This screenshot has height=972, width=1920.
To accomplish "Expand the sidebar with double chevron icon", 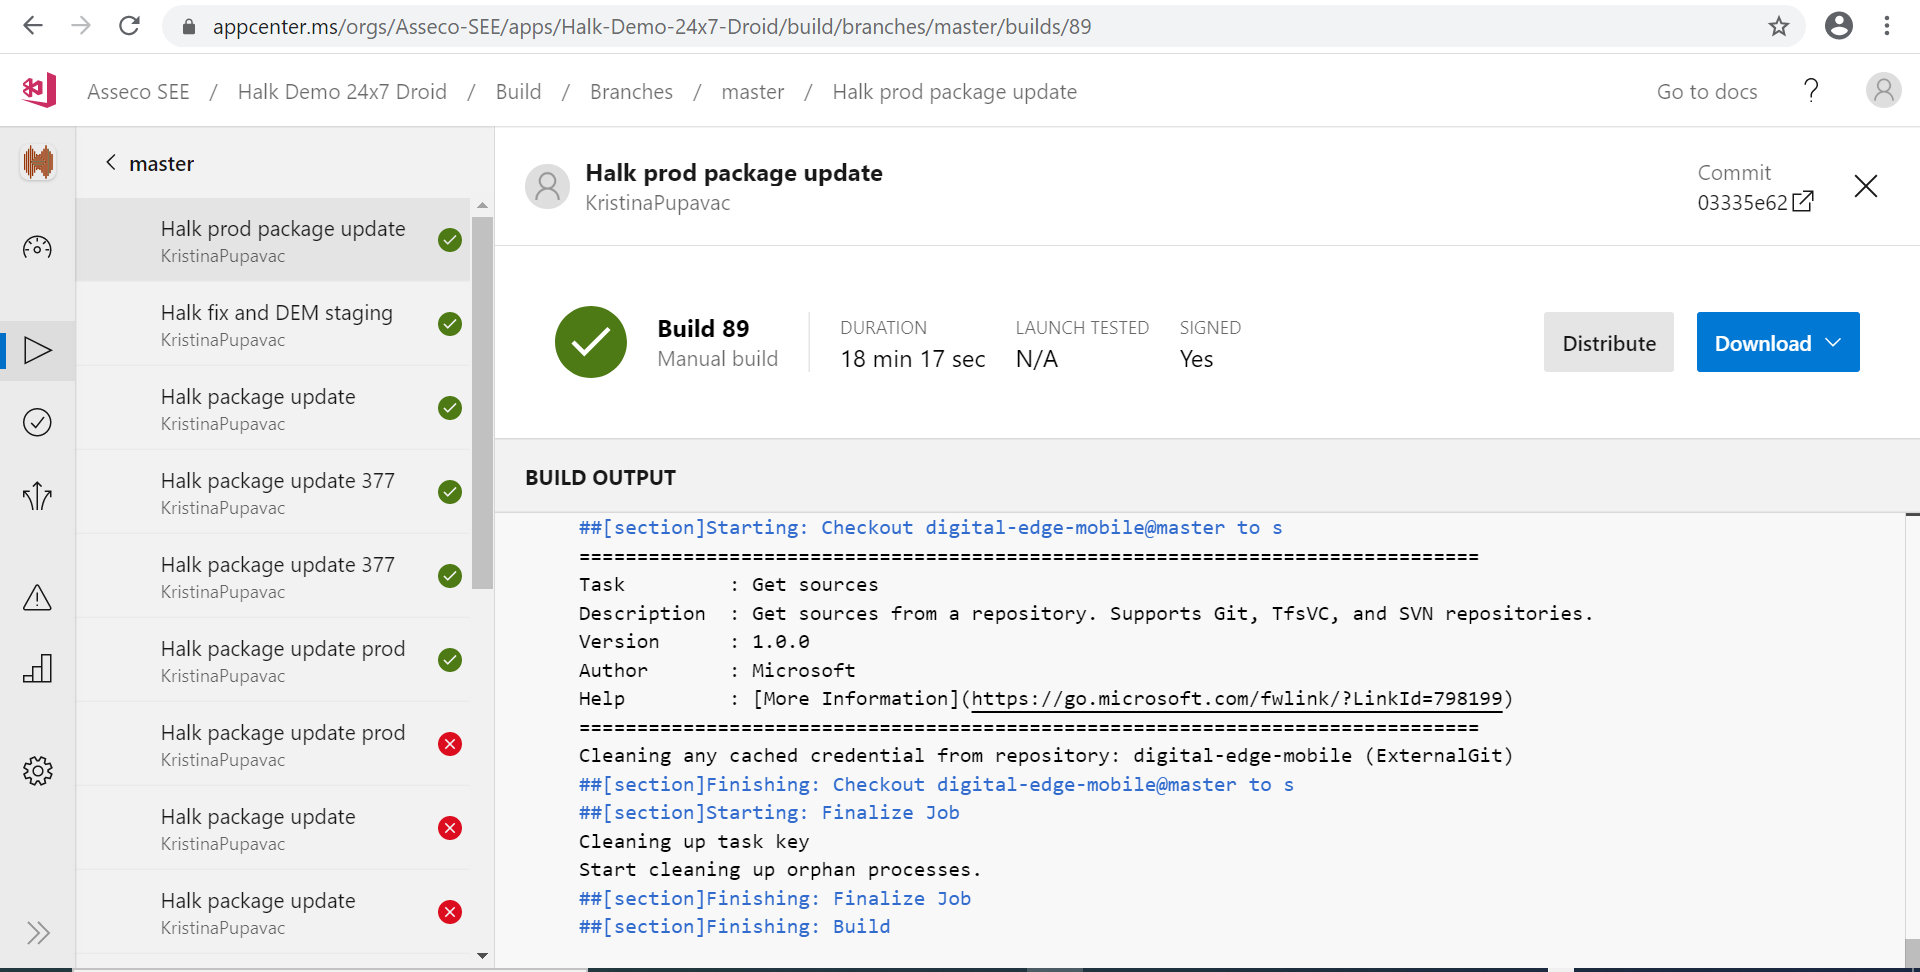I will pos(38,933).
